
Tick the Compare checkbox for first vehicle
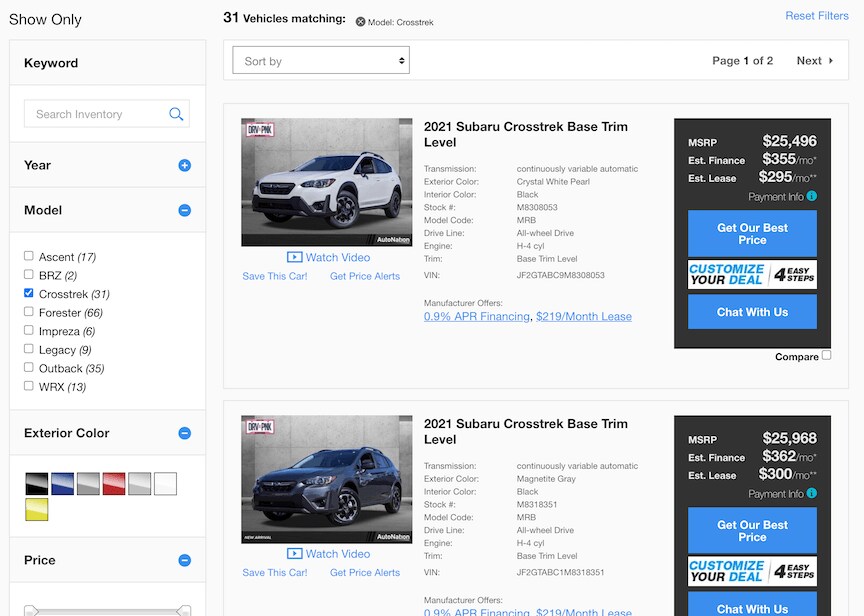[x=827, y=355]
